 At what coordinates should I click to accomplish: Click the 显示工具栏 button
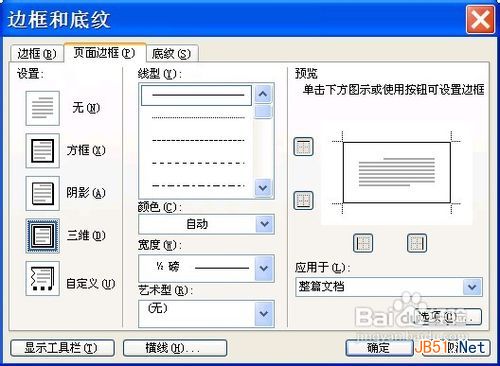[x=62, y=348]
